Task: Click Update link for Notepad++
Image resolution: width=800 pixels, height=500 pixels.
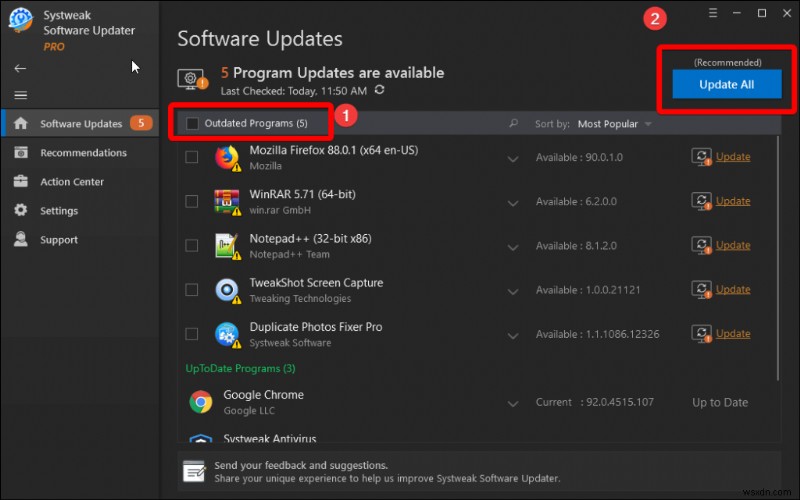Action: point(733,245)
